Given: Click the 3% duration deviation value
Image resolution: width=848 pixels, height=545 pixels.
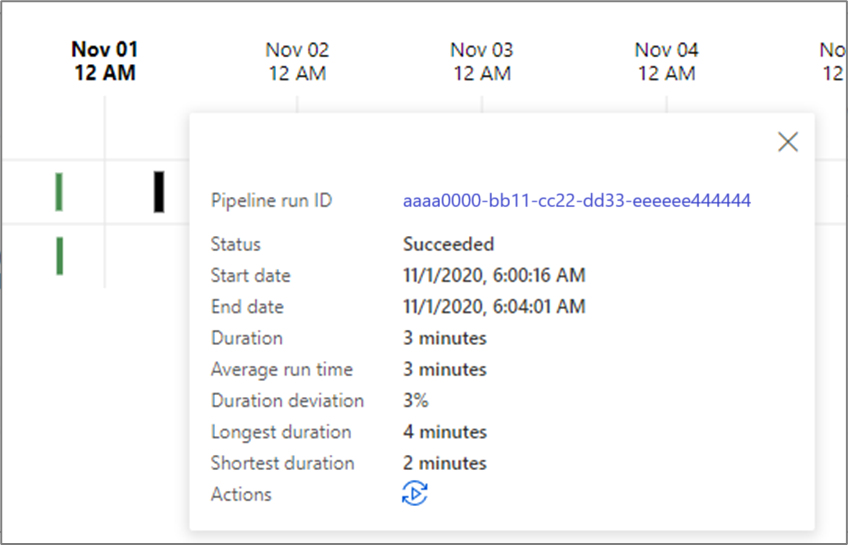Looking at the screenshot, I should tap(416, 401).
